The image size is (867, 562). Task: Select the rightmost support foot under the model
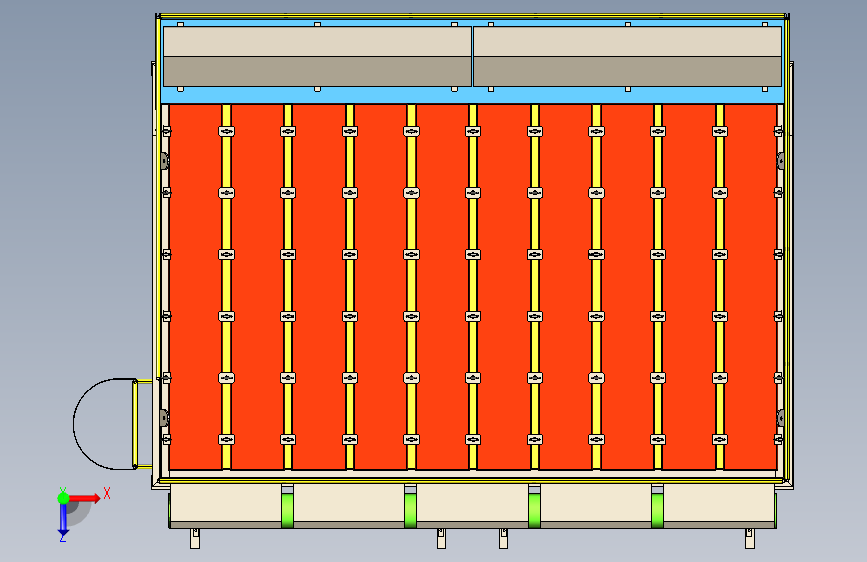click(750, 539)
